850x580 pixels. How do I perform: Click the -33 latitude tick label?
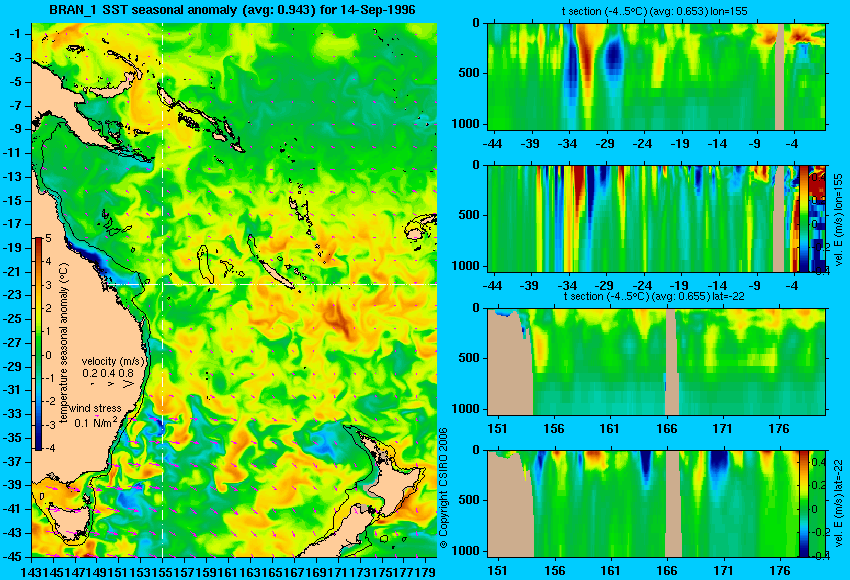point(13,414)
